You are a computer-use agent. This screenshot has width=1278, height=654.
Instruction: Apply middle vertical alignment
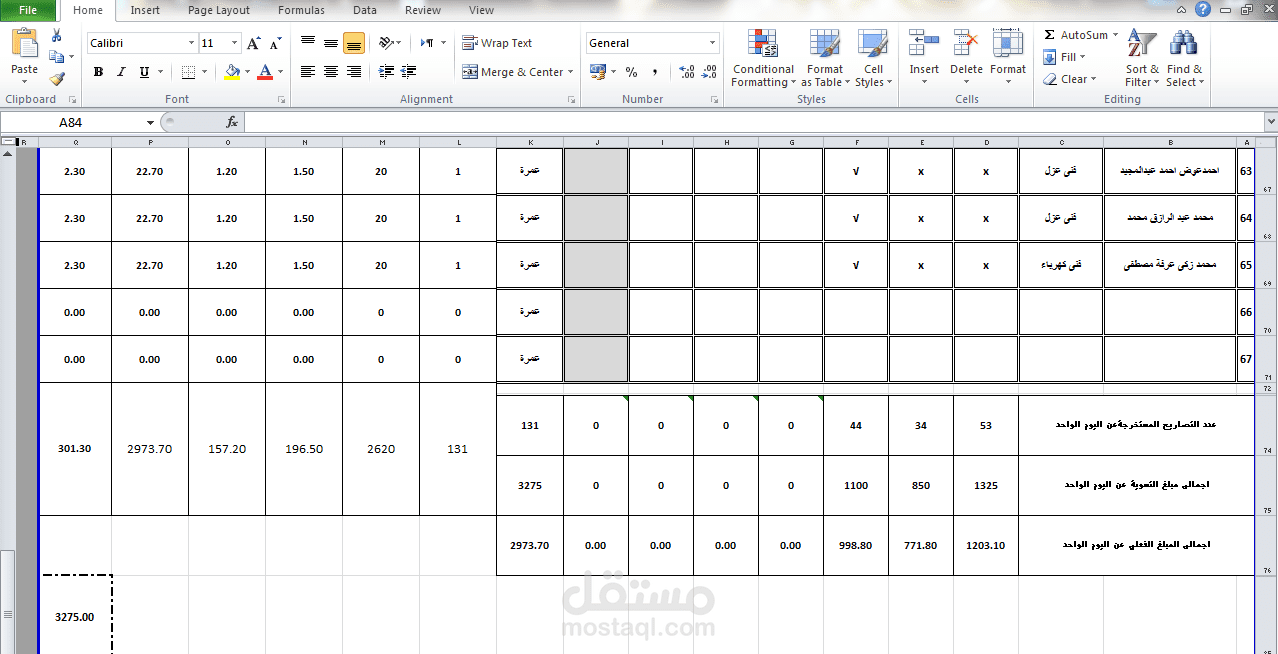[331, 43]
